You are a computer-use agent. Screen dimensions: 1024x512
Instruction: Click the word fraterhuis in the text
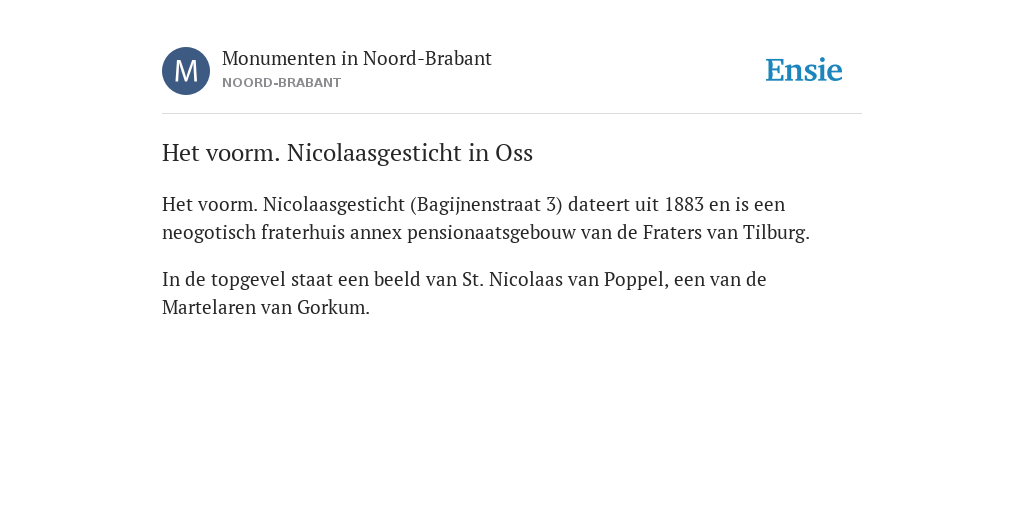303,232
